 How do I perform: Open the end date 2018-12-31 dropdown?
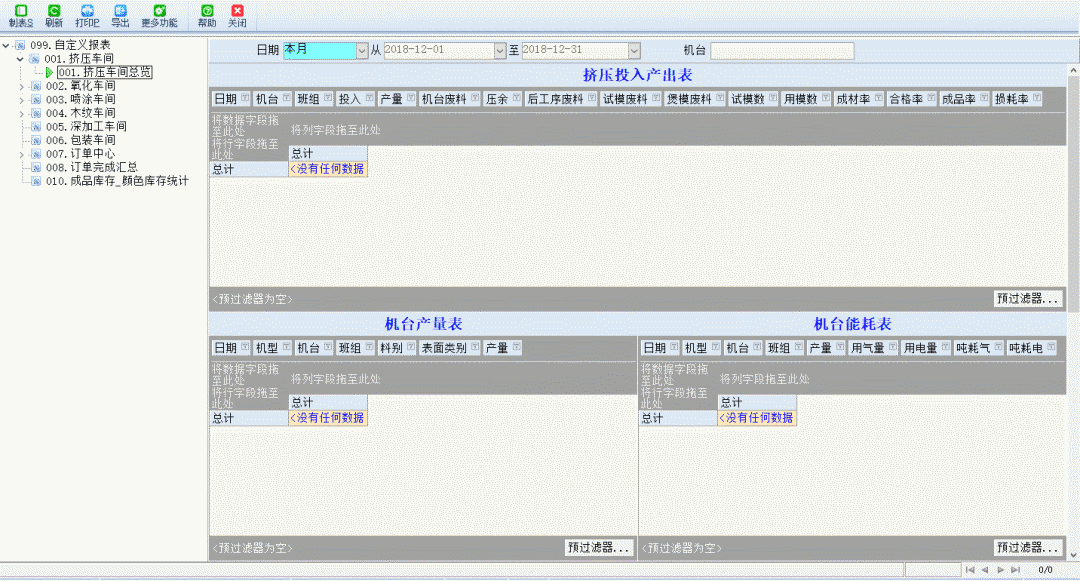click(634, 50)
